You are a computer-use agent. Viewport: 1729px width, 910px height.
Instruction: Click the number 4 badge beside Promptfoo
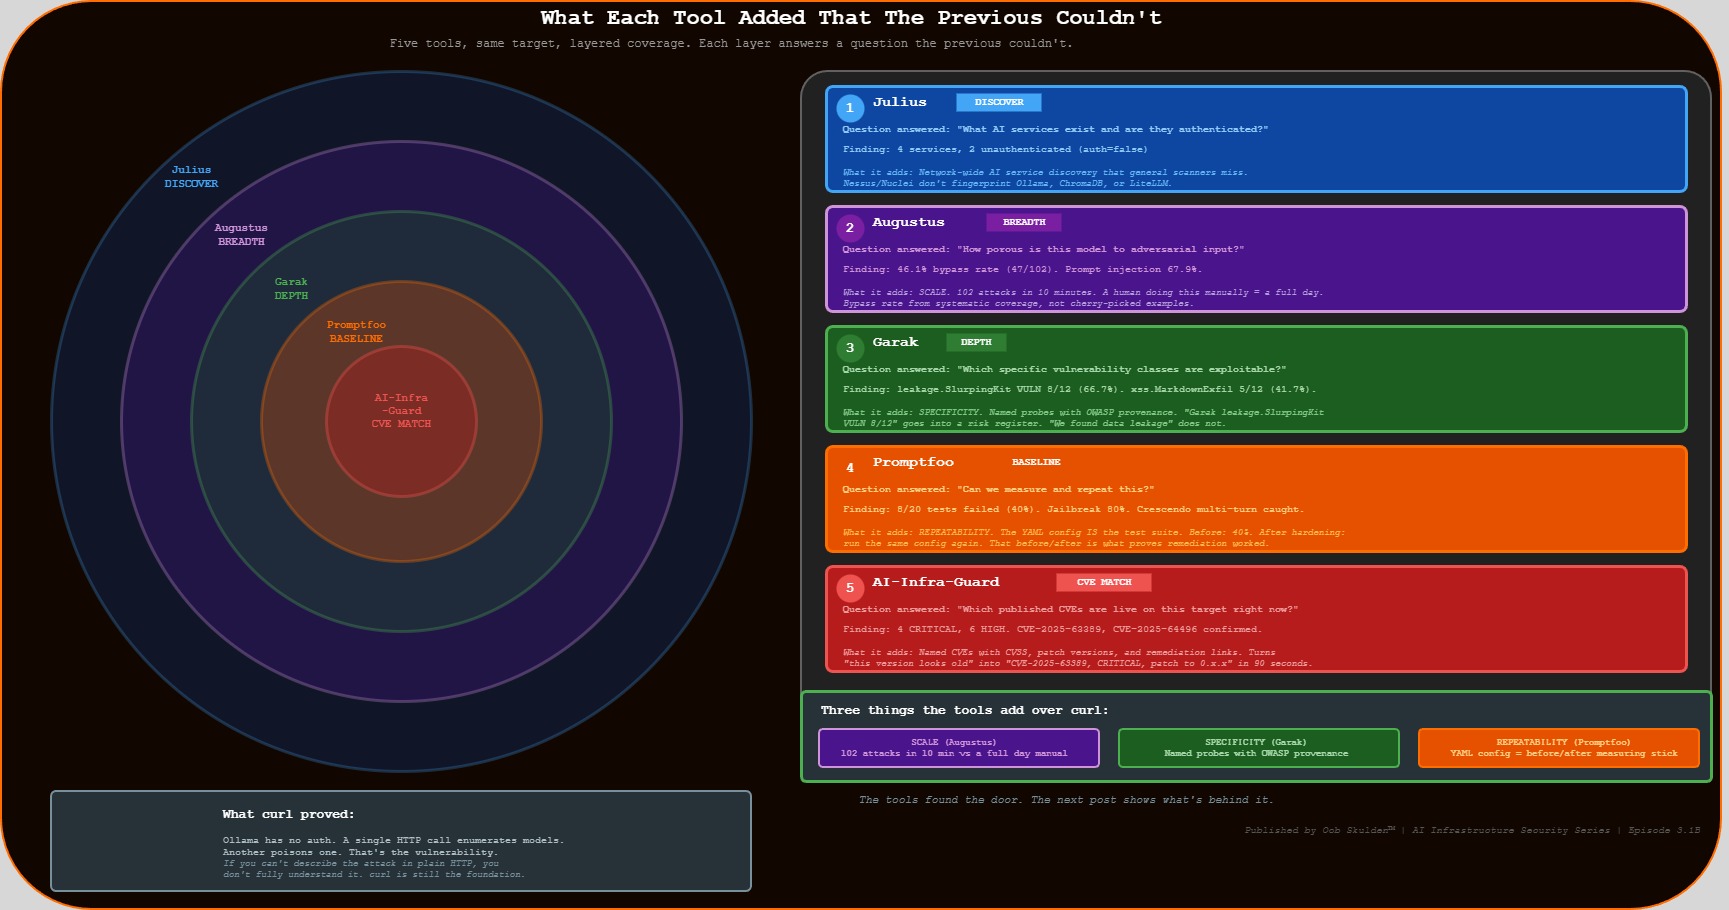coord(850,468)
